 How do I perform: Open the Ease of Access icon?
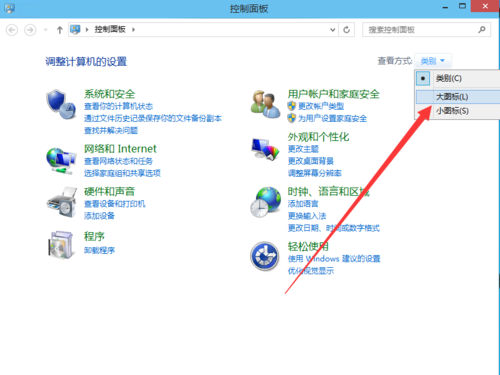tap(265, 256)
